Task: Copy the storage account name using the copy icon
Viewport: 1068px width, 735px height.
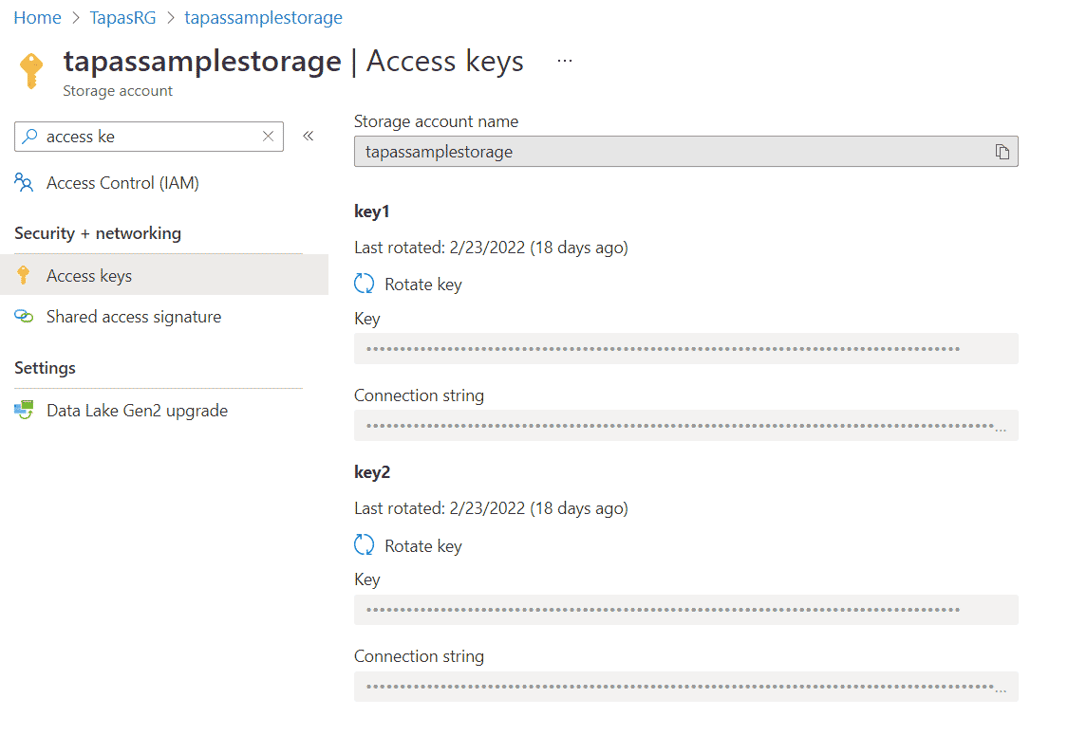Action: [1001, 151]
